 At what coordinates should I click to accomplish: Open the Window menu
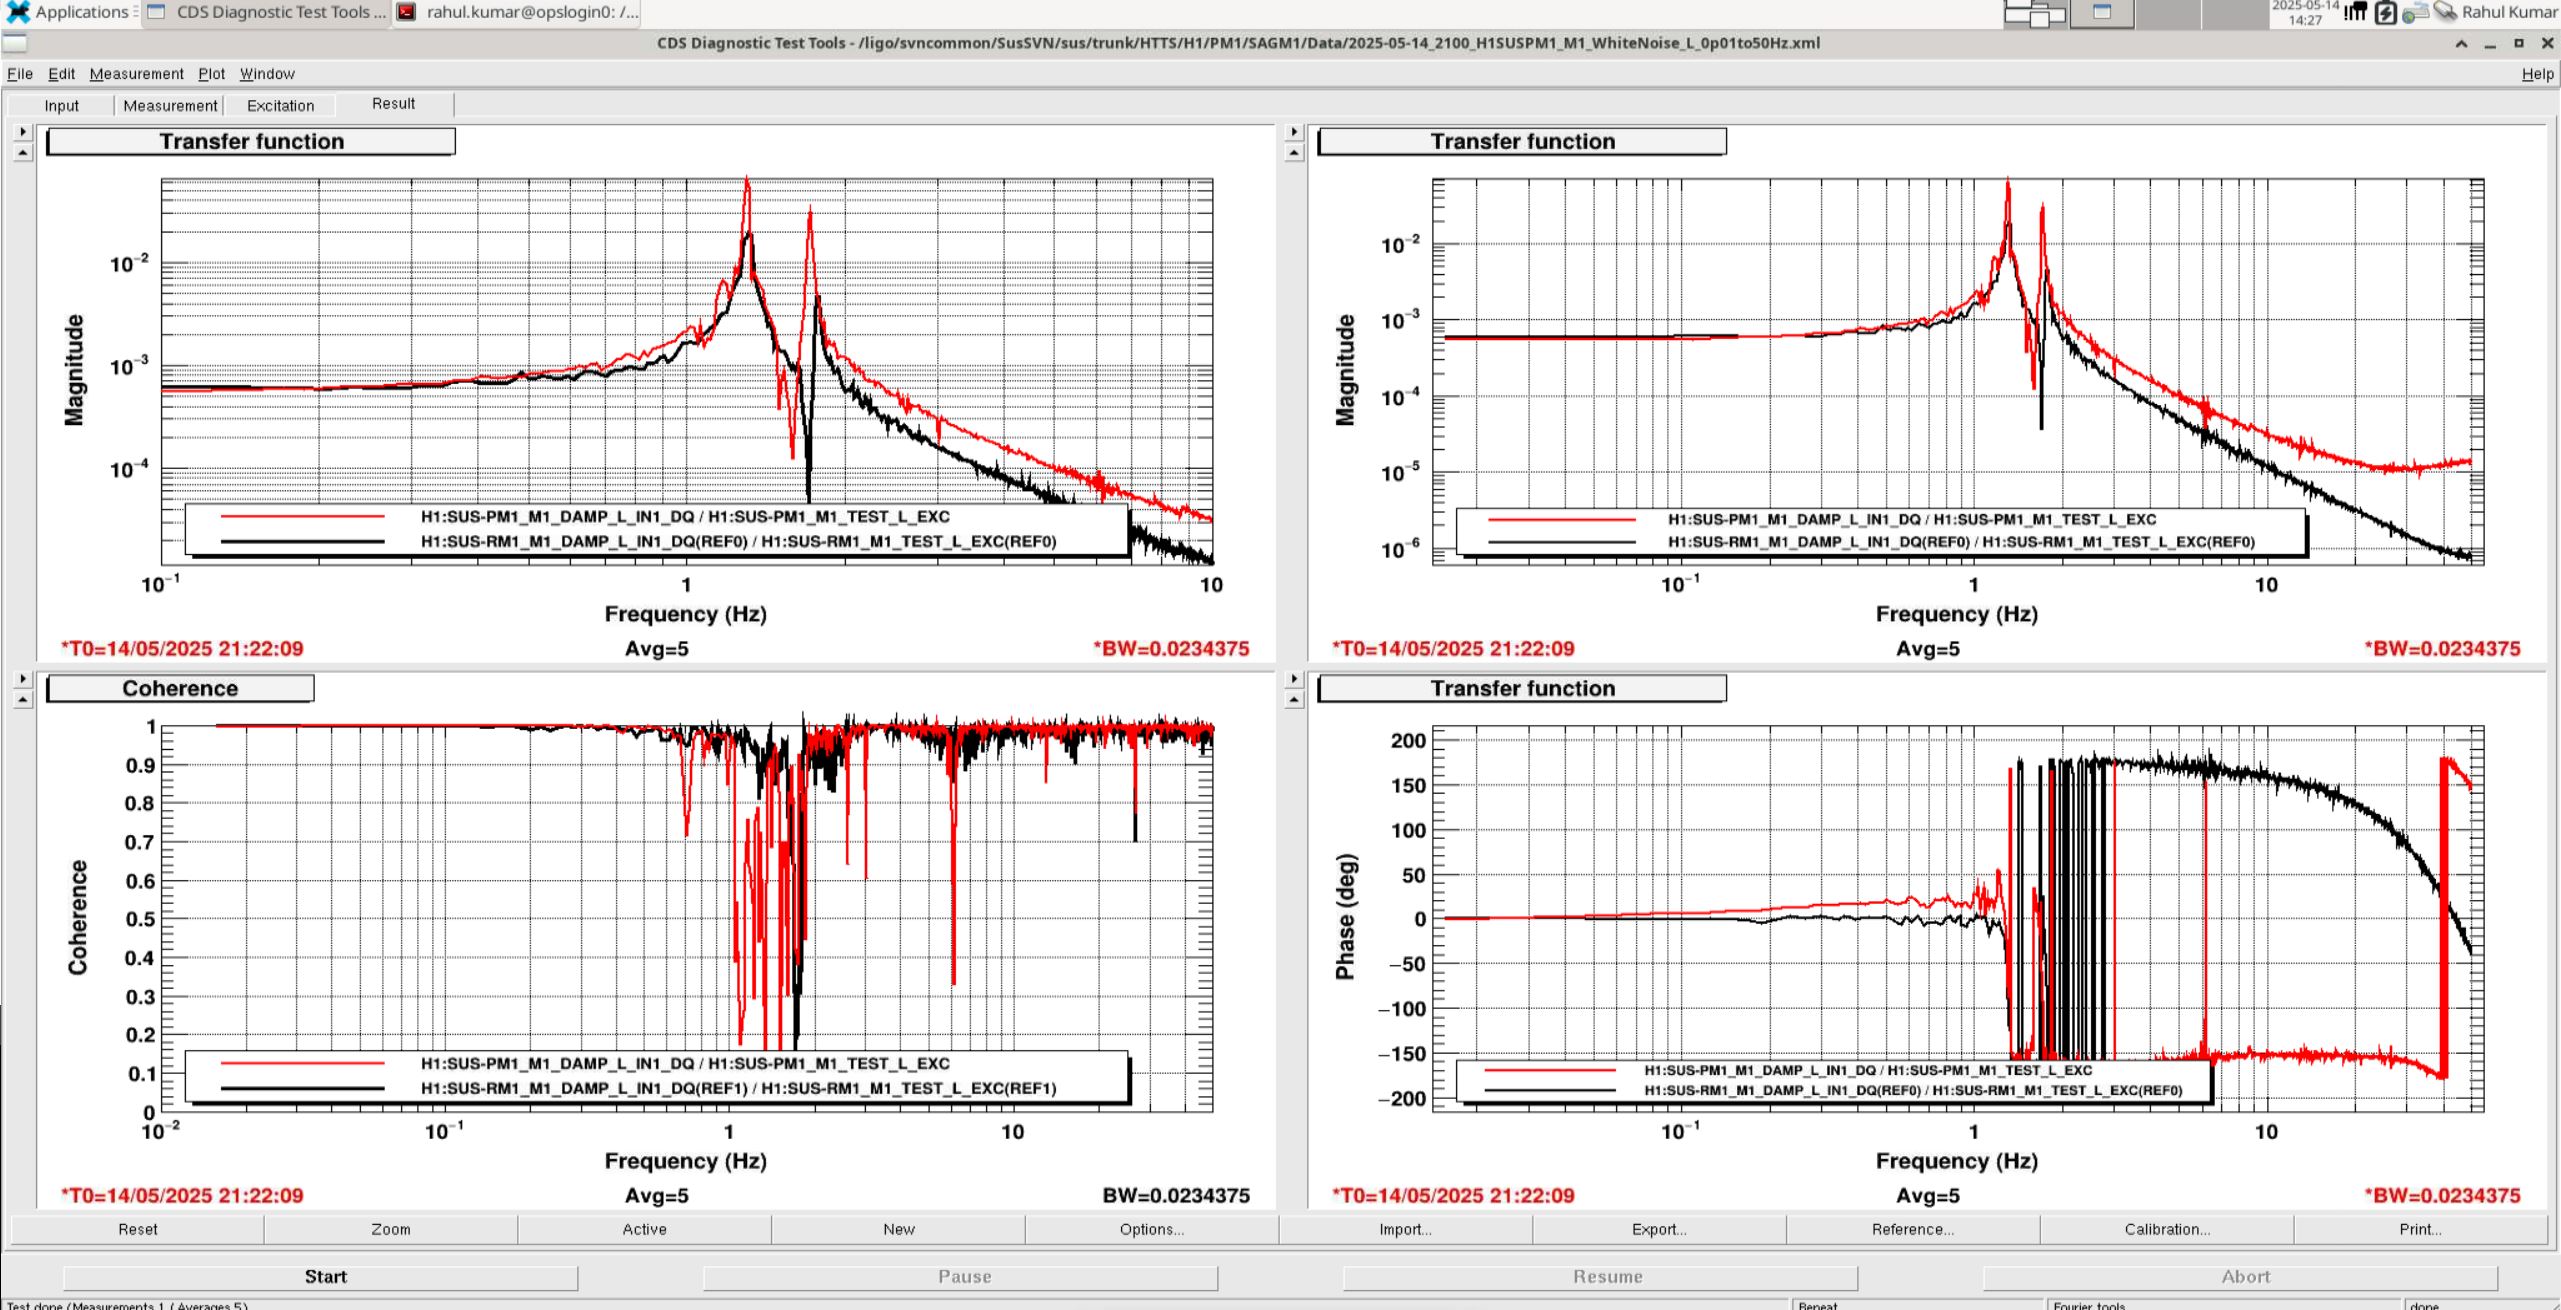[267, 74]
